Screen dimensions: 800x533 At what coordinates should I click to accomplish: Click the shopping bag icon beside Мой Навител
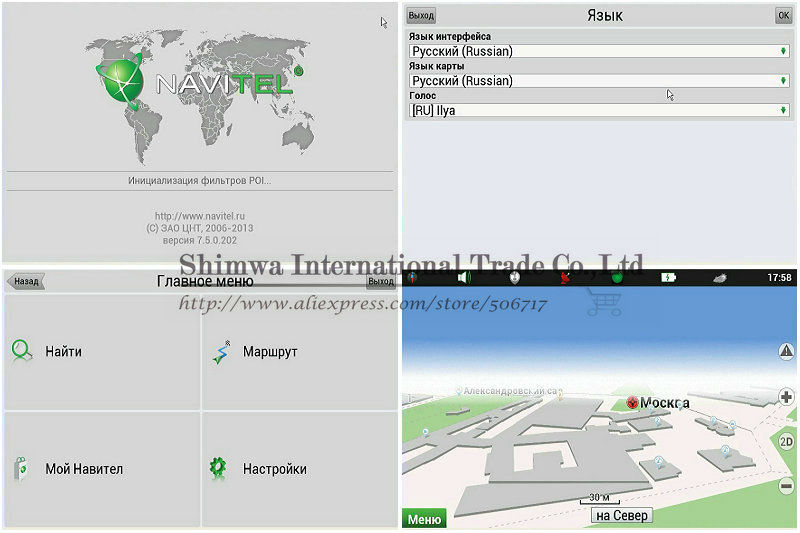click(x=21, y=469)
